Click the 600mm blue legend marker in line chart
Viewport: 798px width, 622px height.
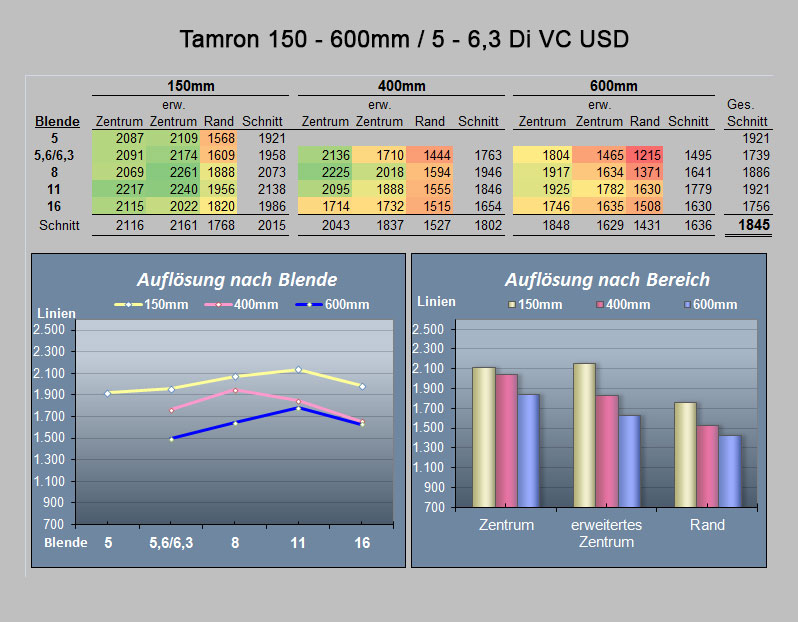(309, 304)
